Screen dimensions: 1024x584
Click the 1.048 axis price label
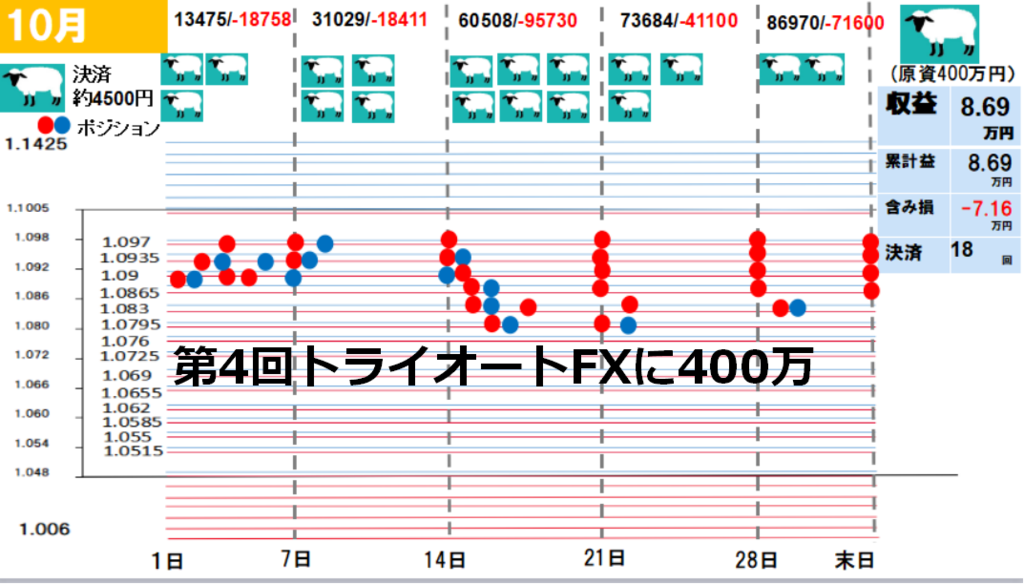point(32,472)
